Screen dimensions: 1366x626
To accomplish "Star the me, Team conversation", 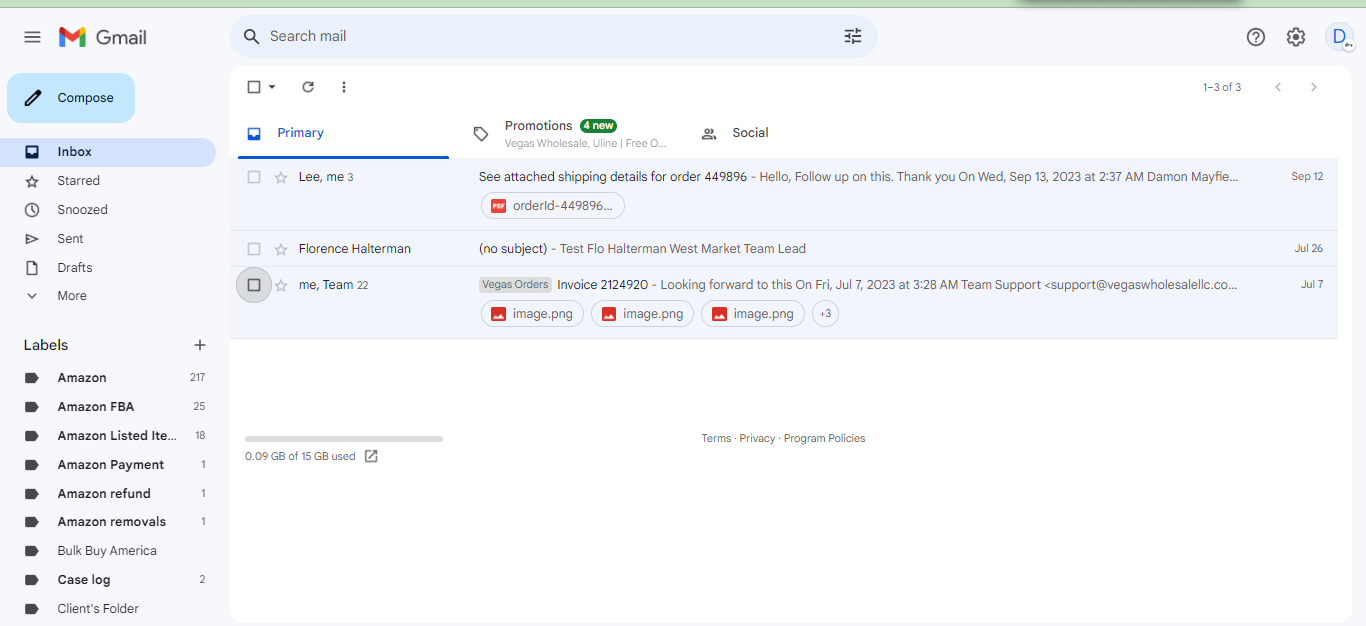I will (281, 285).
